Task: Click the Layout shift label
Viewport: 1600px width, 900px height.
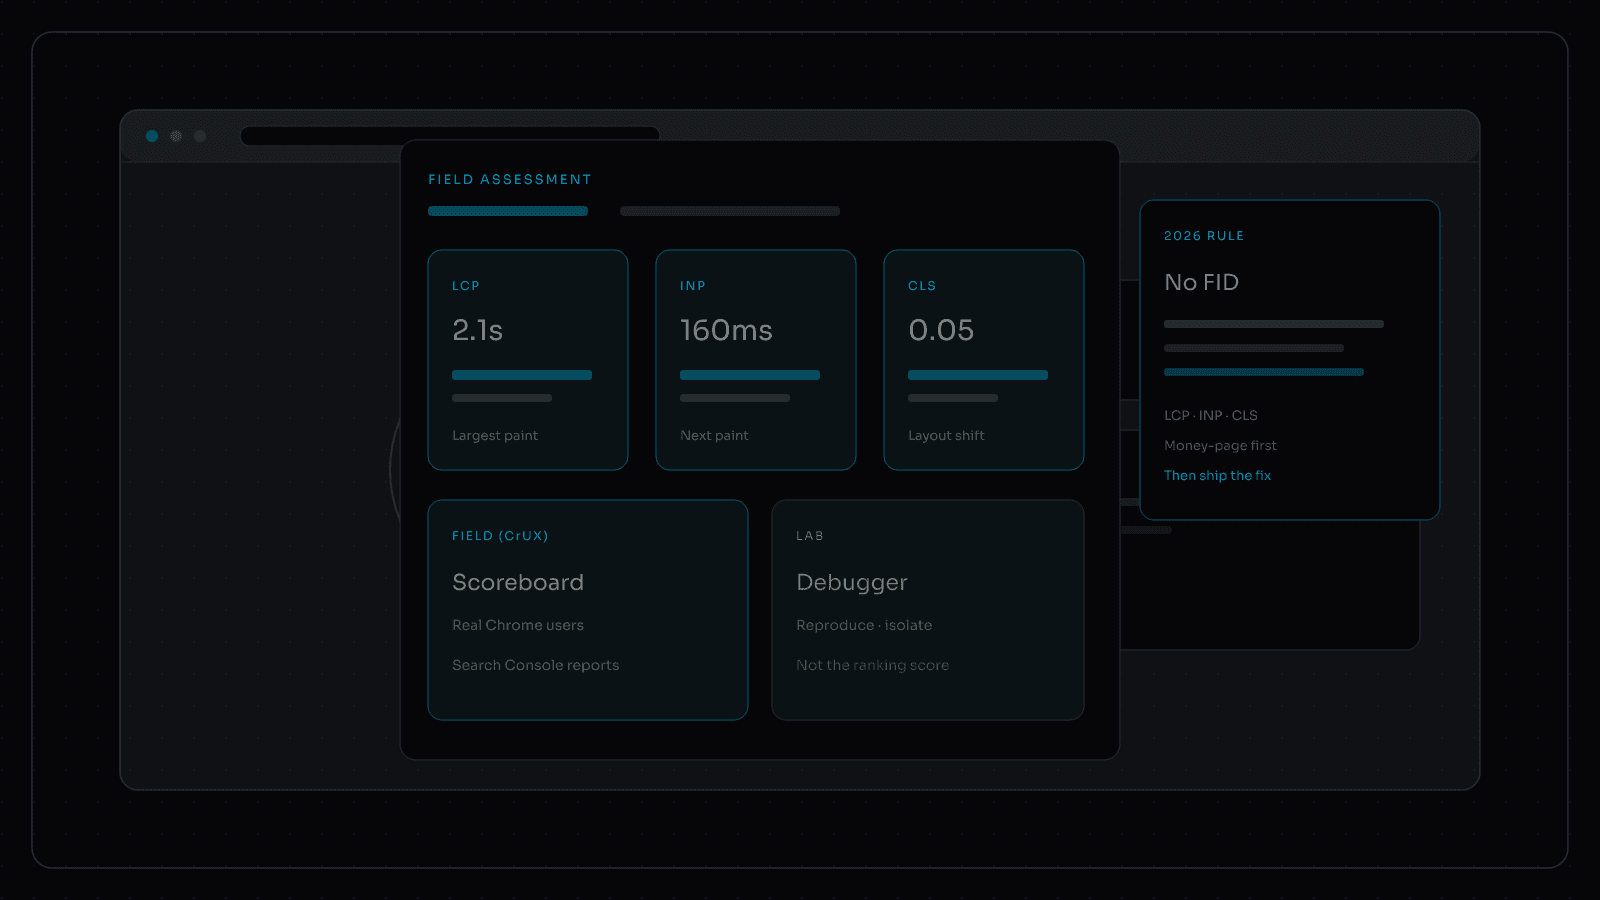Action: [x=946, y=436]
